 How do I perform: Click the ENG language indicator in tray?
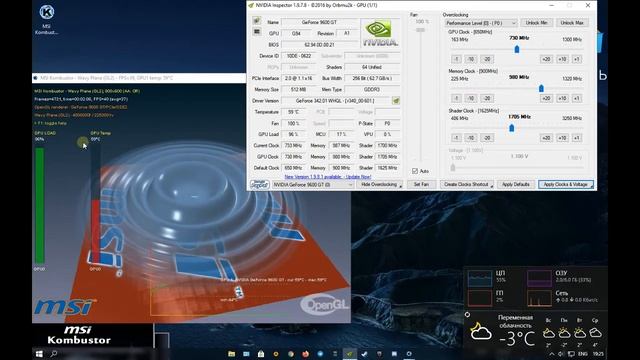pyautogui.click(x=582, y=354)
